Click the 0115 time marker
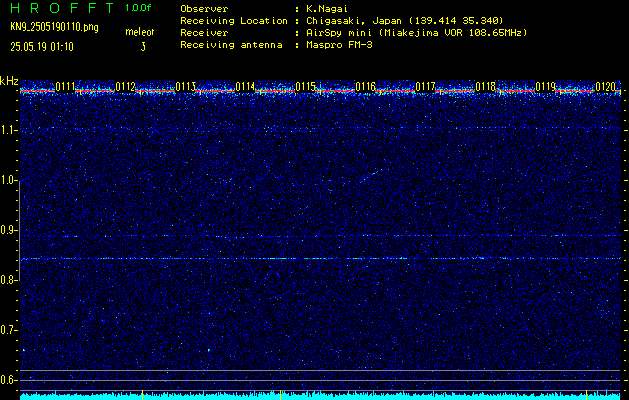 (305, 86)
